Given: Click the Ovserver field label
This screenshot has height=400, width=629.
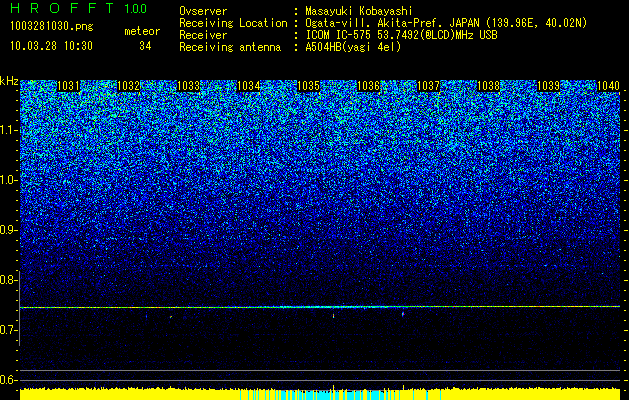Looking at the screenshot, I should point(203,11).
